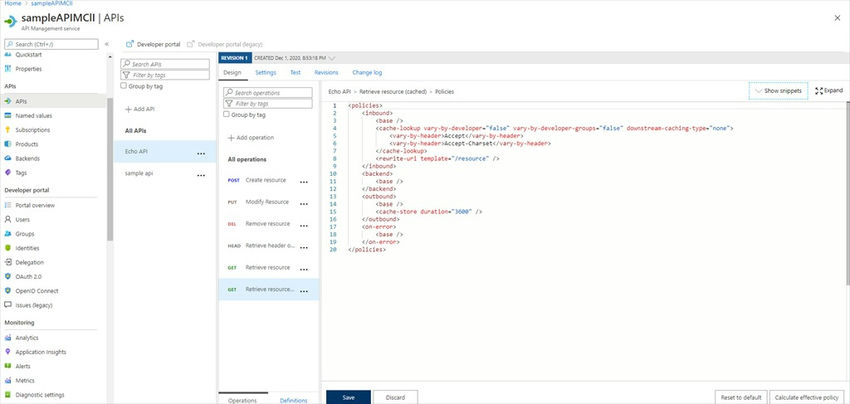Open Diagnostic settings
850x404 pixels.
pyautogui.click(x=40, y=395)
